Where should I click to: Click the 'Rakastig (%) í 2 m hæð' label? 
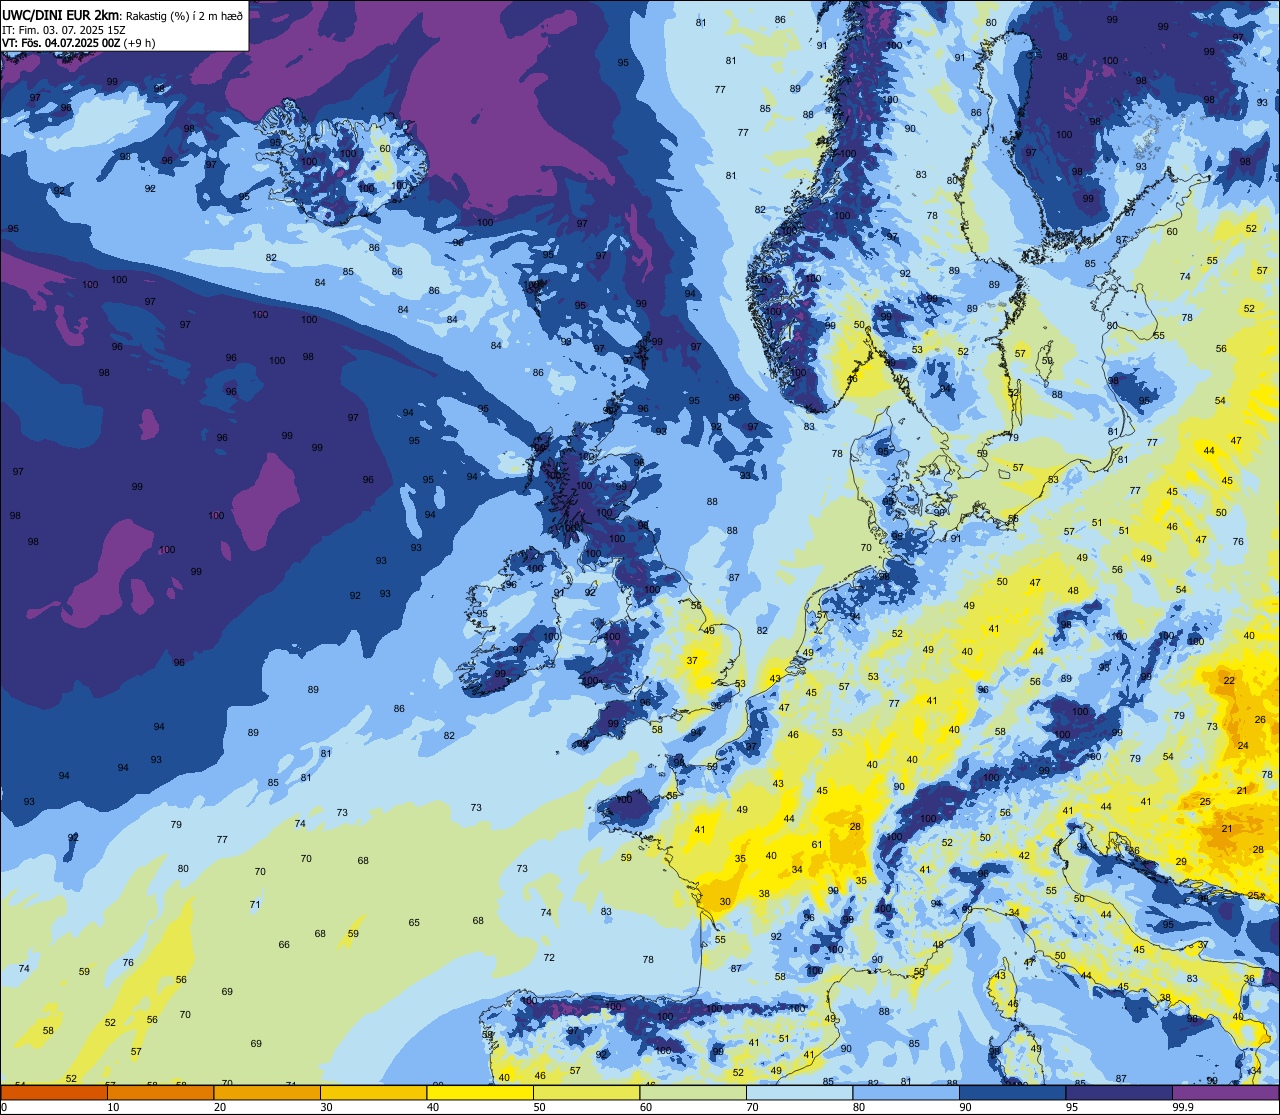184,15
